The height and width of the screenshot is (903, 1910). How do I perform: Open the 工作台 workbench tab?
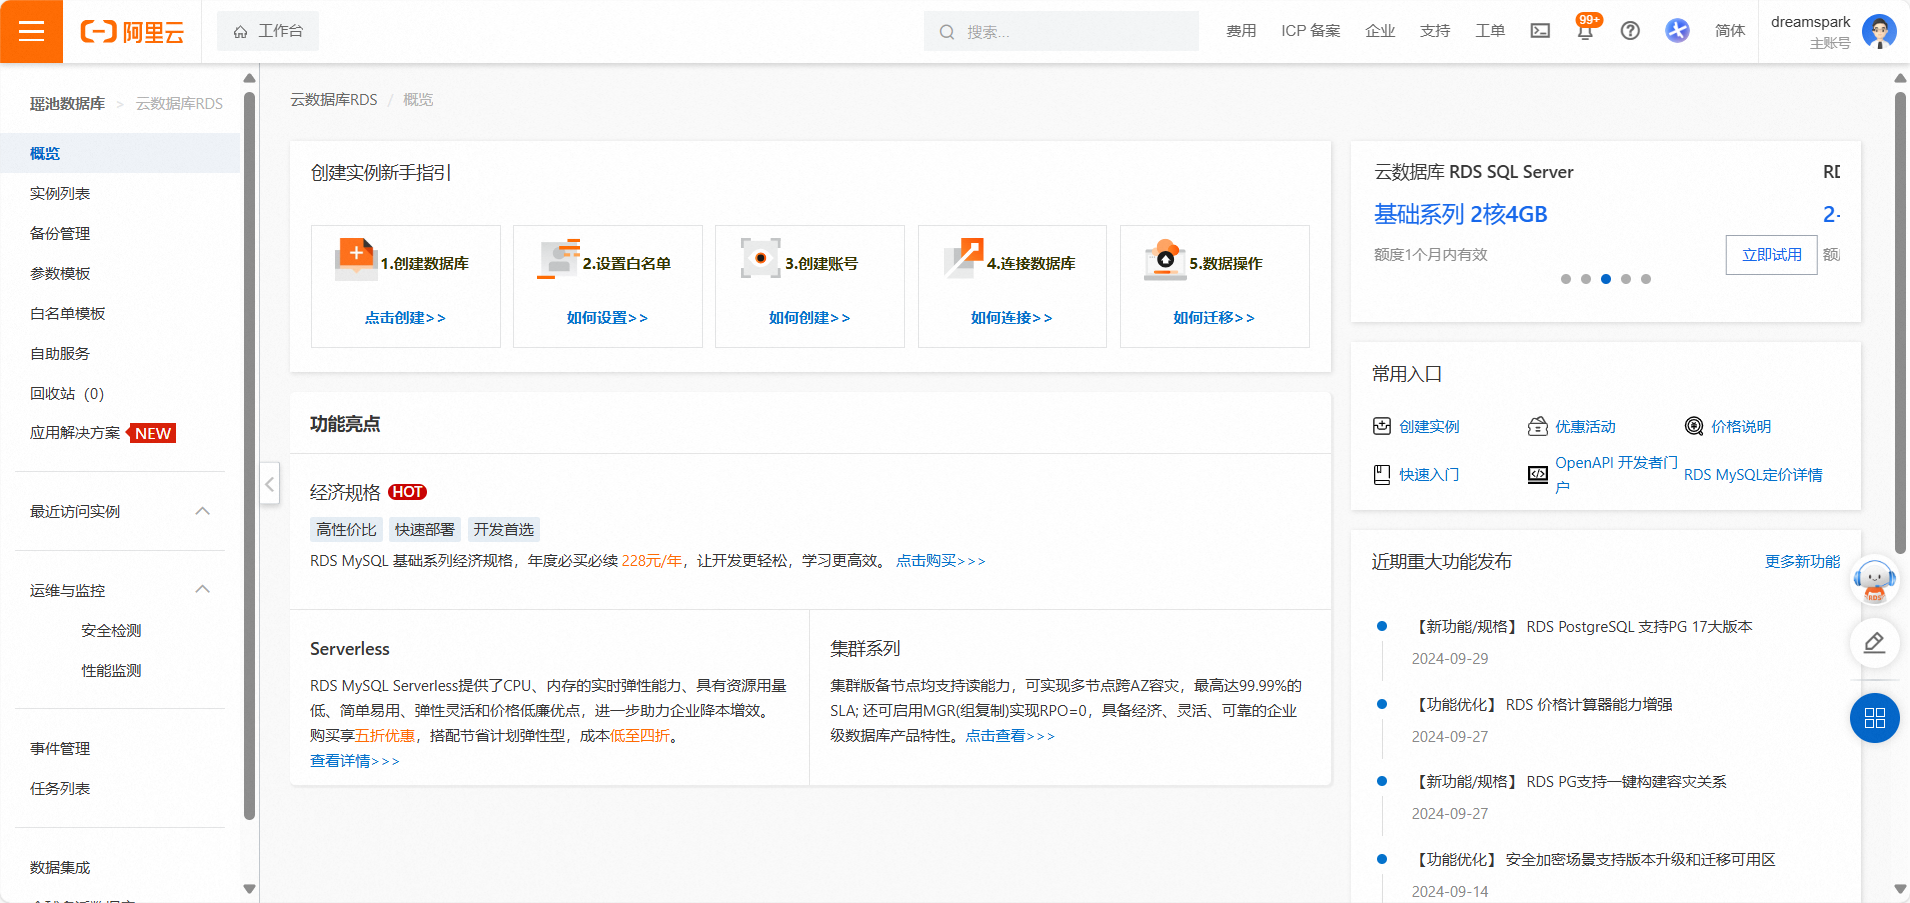pos(268,31)
